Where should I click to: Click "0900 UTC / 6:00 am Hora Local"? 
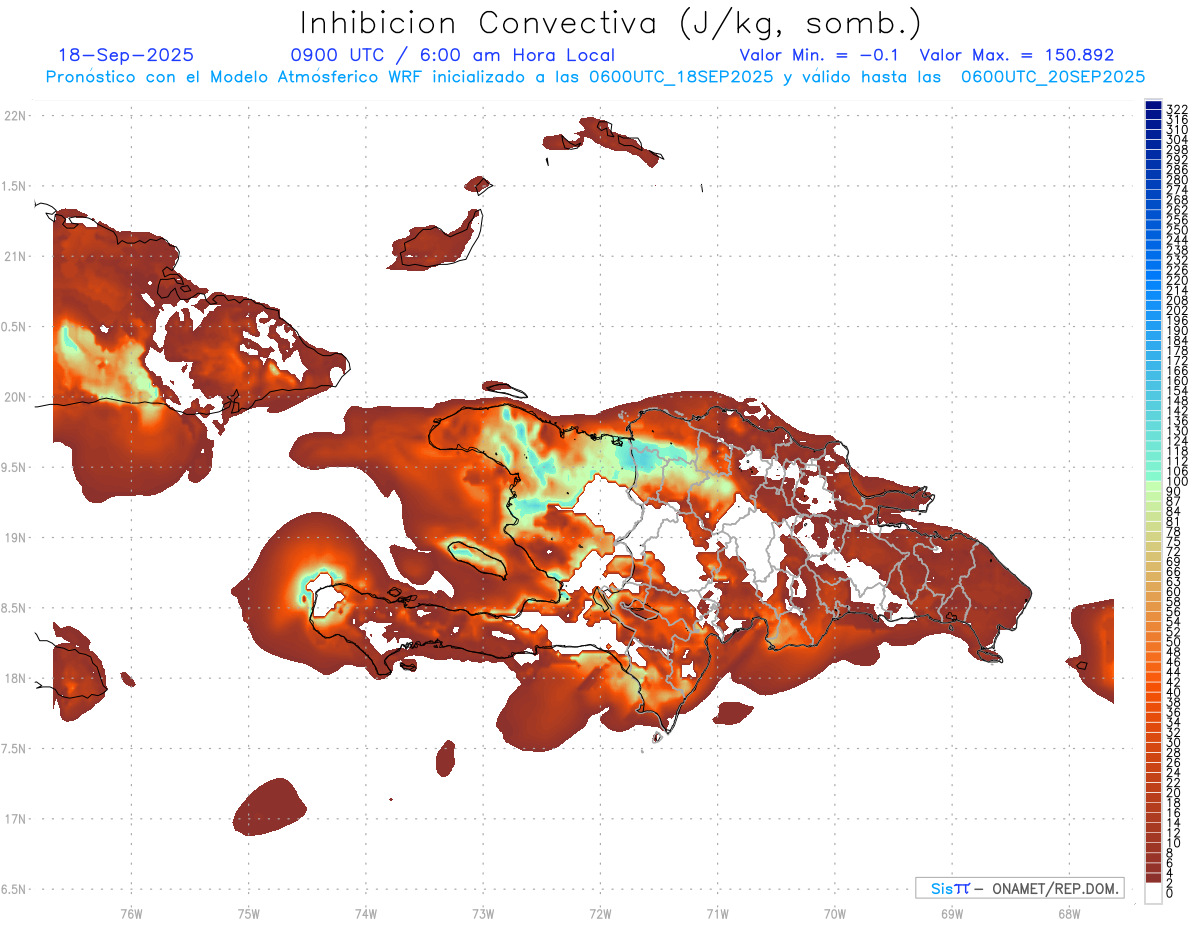(452, 55)
